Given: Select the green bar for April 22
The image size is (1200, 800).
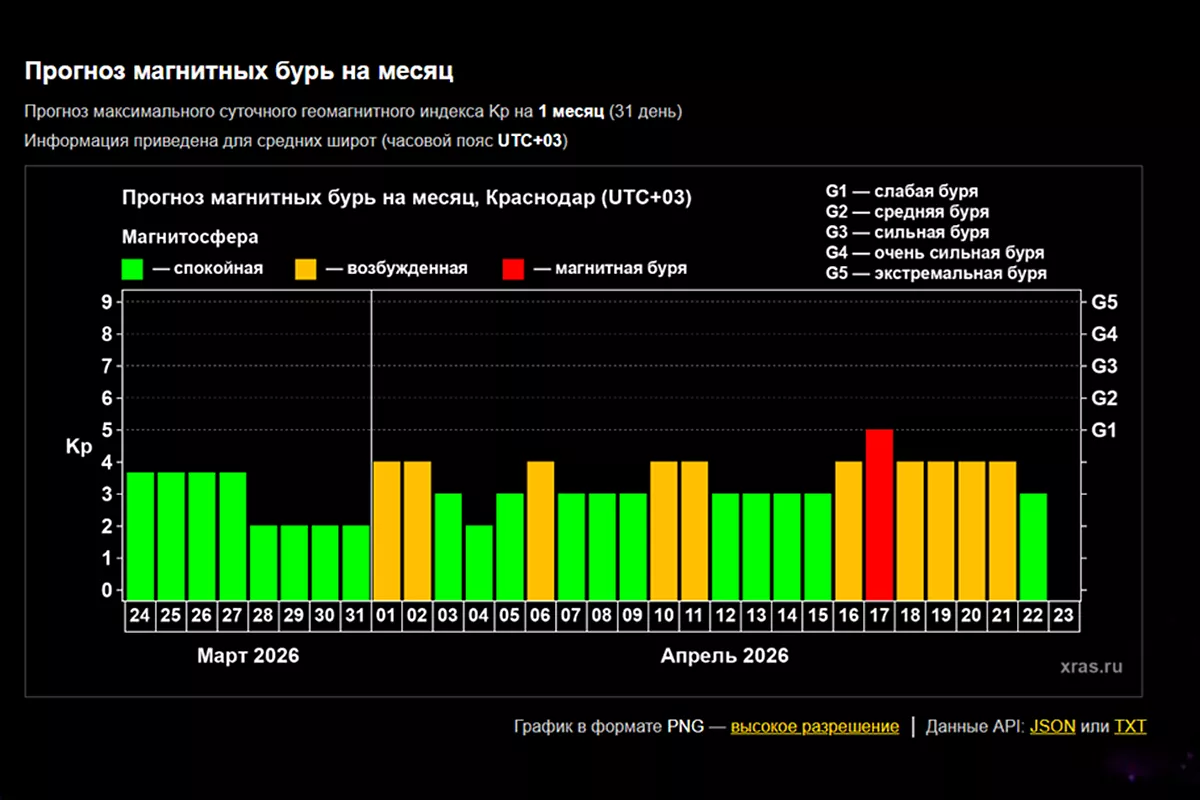Looking at the screenshot, I should (1033, 546).
